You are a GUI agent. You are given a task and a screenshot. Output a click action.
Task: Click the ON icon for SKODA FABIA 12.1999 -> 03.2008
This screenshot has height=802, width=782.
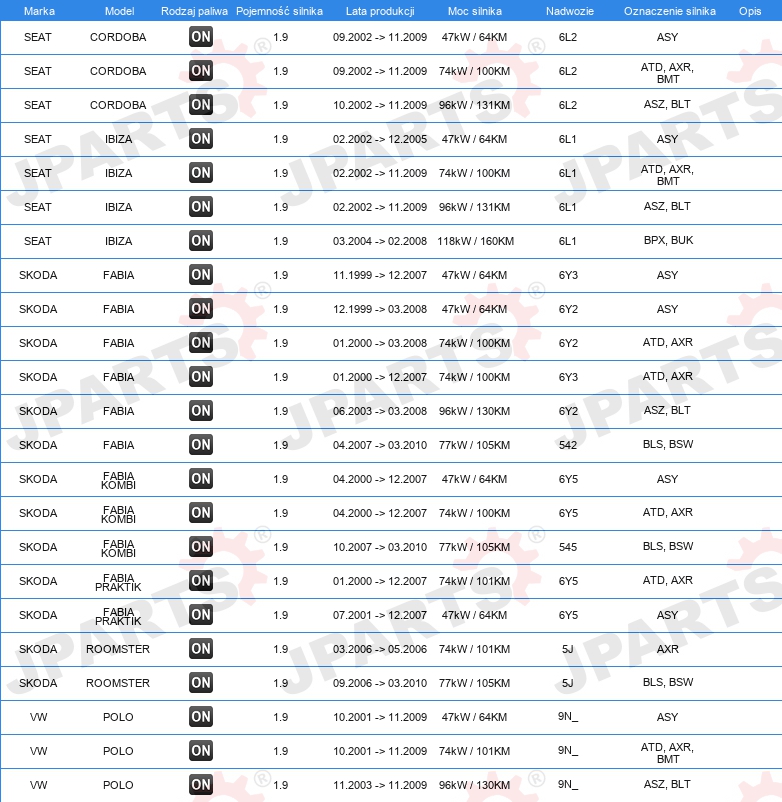[200, 309]
